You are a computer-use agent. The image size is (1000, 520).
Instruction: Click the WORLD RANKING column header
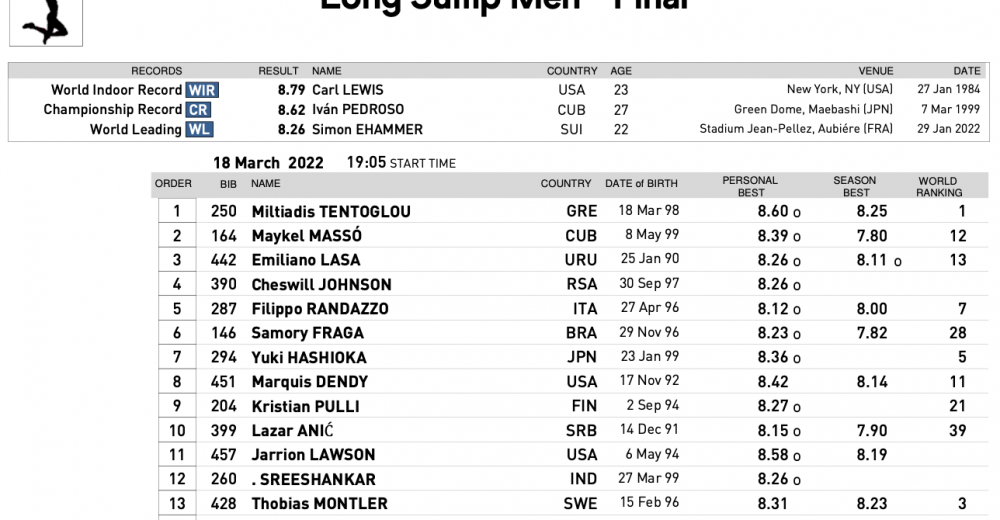(x=939, y=187)
